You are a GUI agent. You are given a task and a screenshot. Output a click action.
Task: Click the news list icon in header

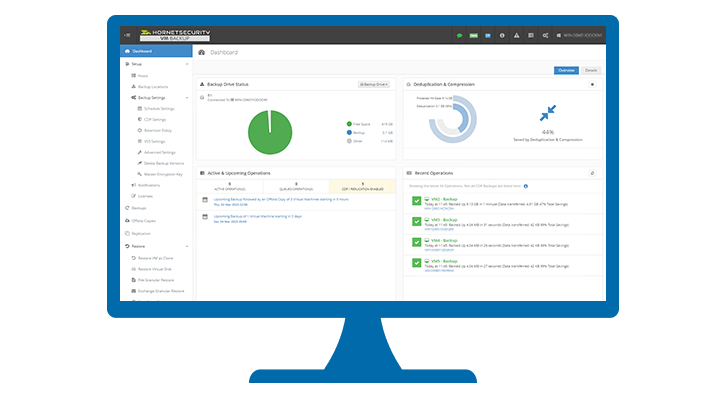point(531,36)
